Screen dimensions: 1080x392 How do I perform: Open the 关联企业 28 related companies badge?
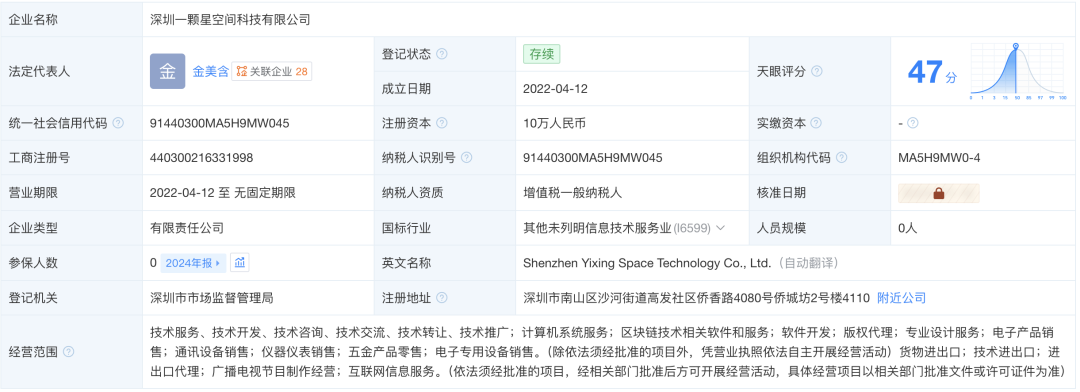[272, 71]
